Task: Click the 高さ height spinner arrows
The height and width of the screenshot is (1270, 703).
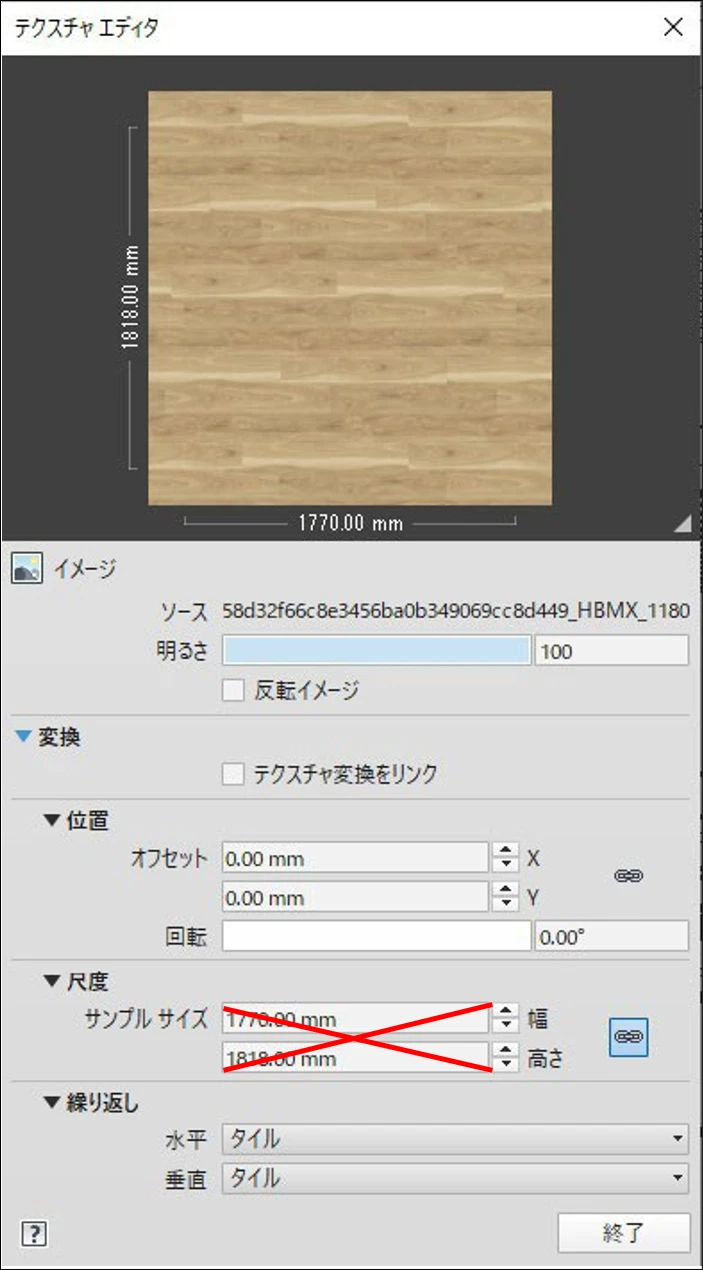Action: click(x=506, y=1057)
